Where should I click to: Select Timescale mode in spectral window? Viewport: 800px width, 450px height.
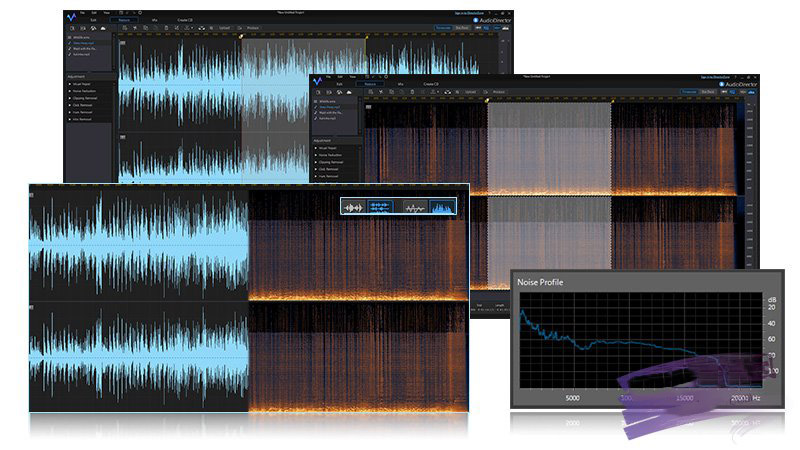click(689, 92)
